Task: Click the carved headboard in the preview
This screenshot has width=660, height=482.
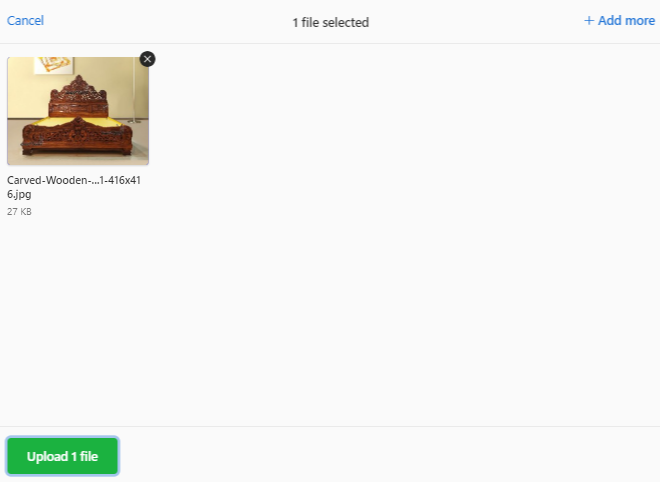Action: coord(78,96)
